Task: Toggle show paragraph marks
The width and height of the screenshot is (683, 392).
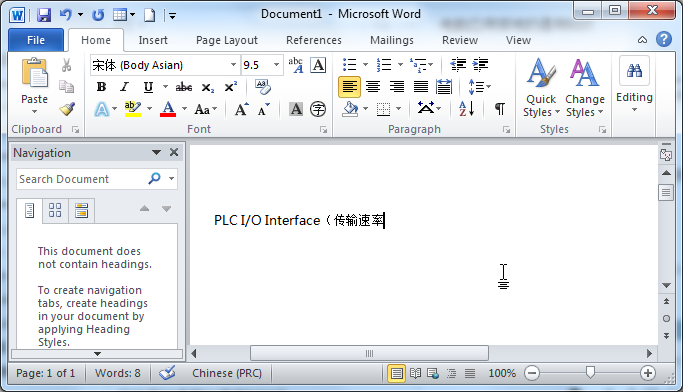Action: click(x=500, y=109)
